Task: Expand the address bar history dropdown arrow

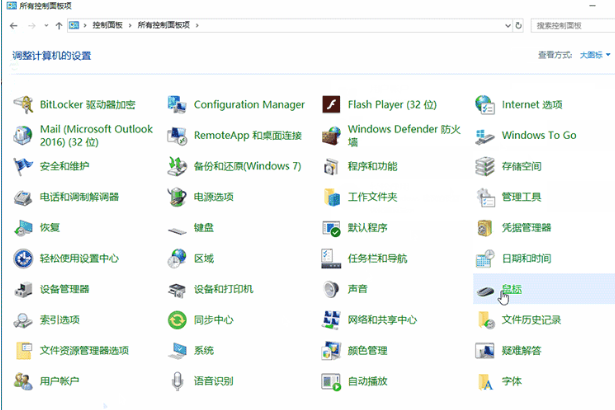Action: point(508,26)
